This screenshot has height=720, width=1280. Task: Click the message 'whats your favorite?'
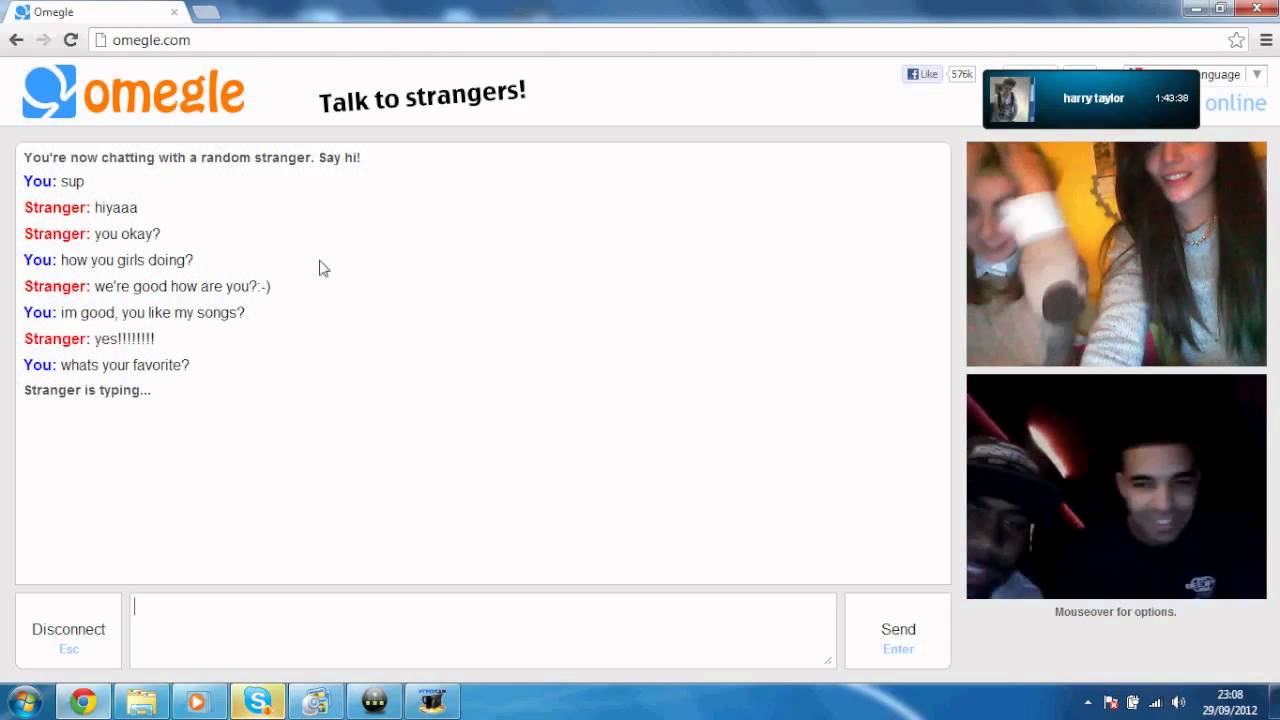[x=125, y=365]
